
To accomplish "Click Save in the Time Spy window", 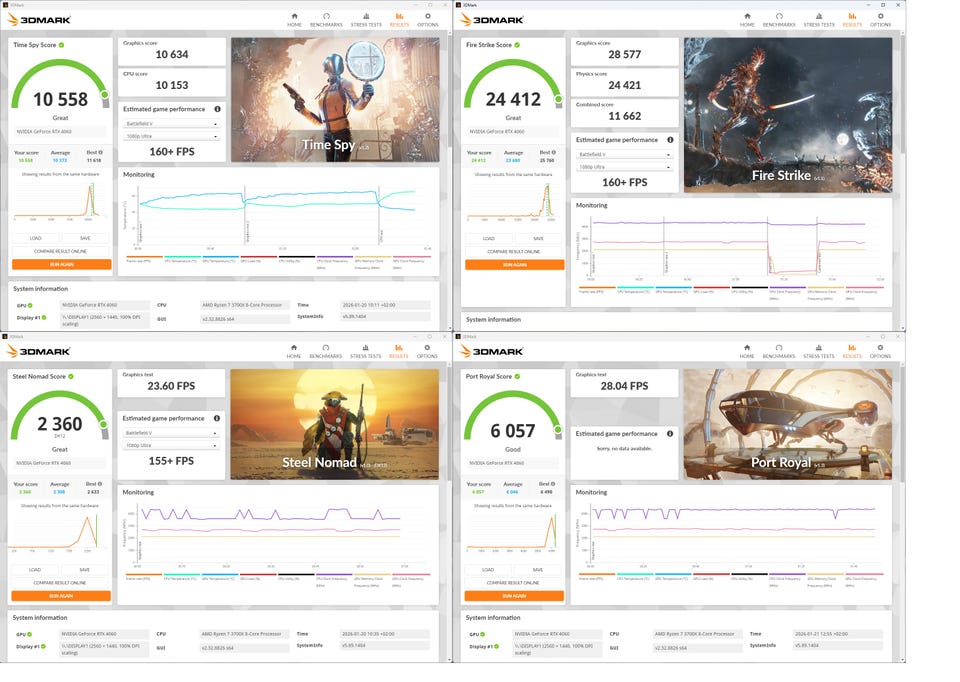I will (x=85, y=238).
